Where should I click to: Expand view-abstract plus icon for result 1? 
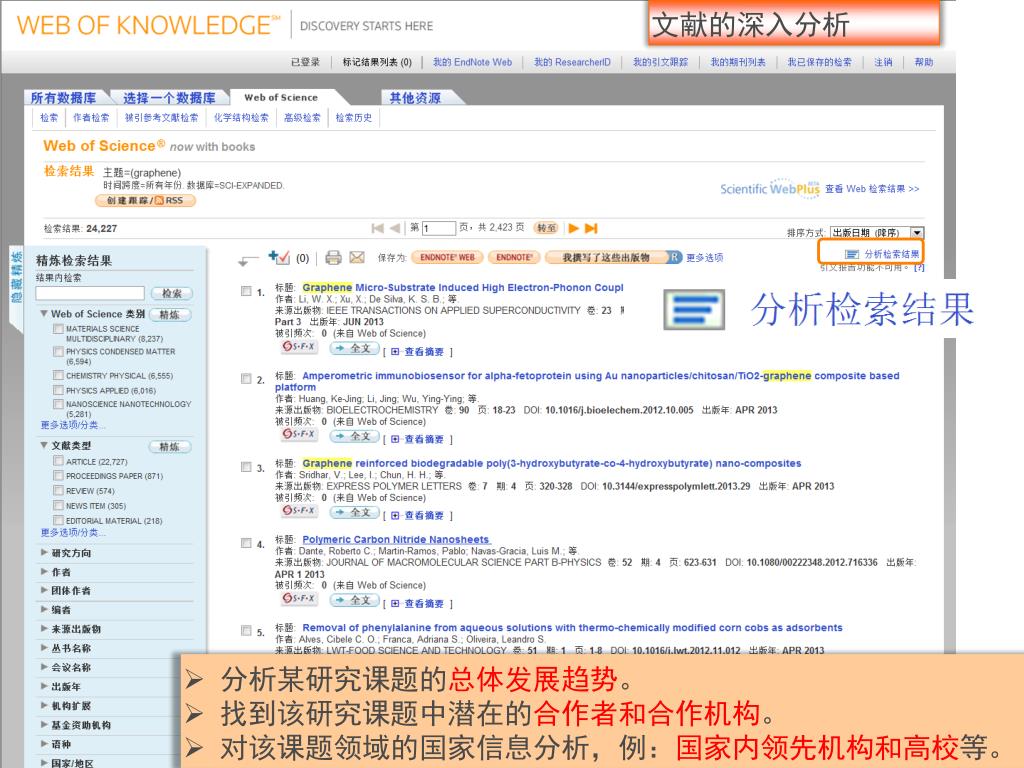(x=395, y=351)
